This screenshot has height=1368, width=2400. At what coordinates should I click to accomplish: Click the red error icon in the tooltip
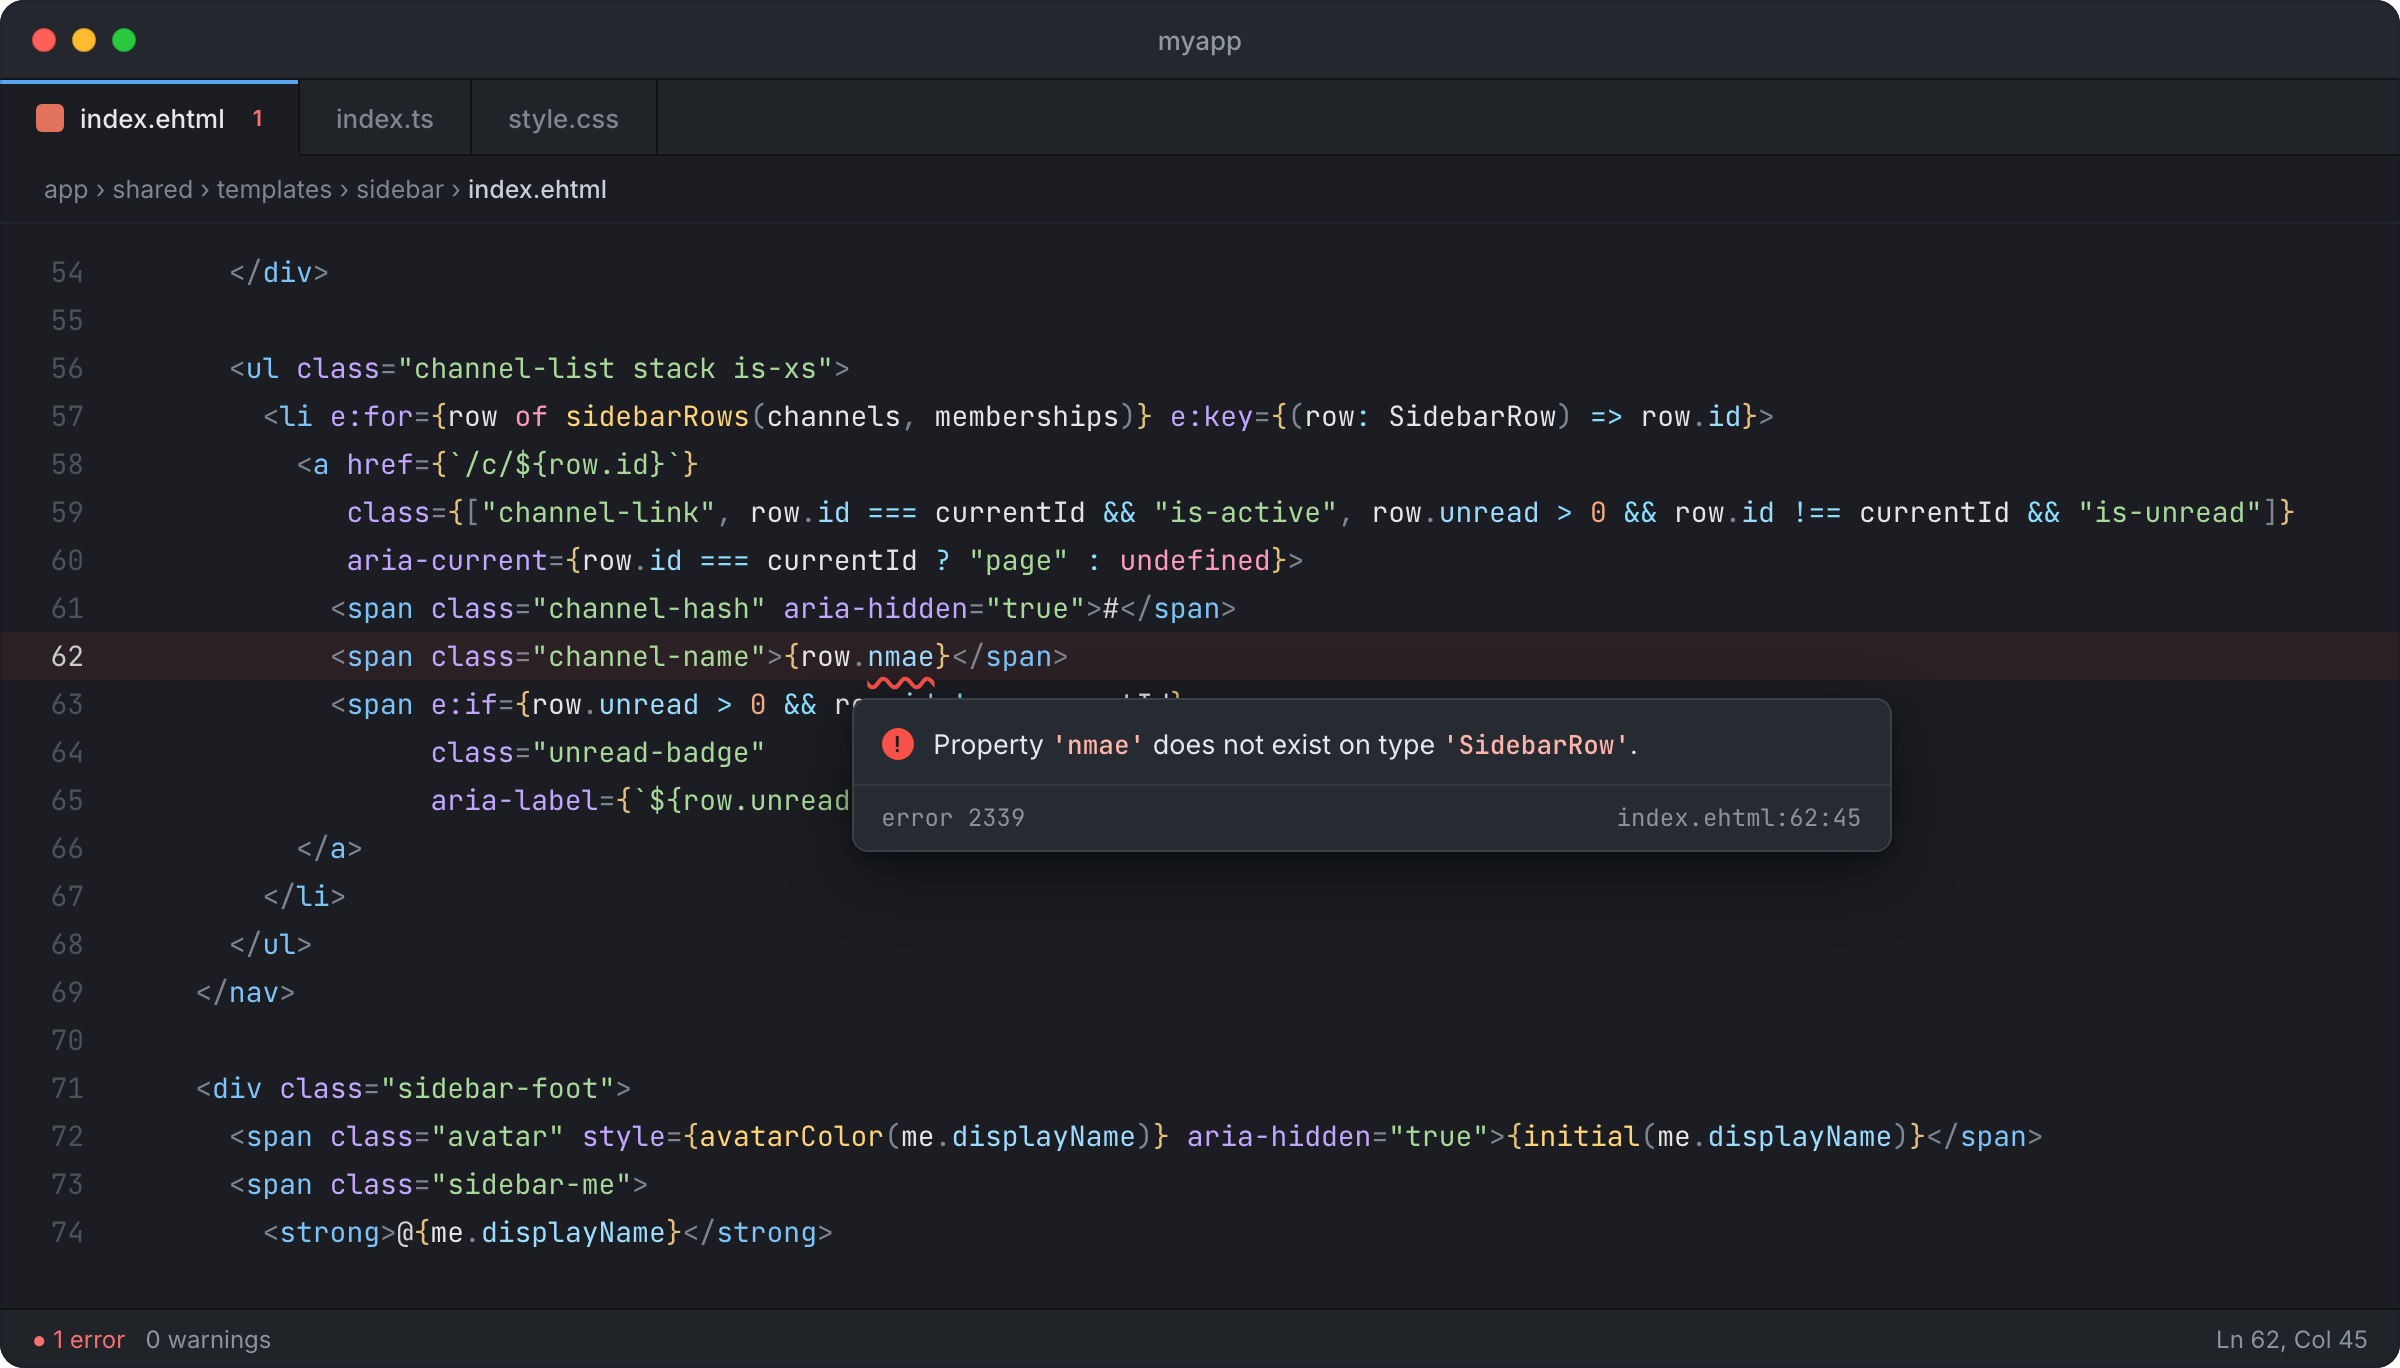click(898, 744)
